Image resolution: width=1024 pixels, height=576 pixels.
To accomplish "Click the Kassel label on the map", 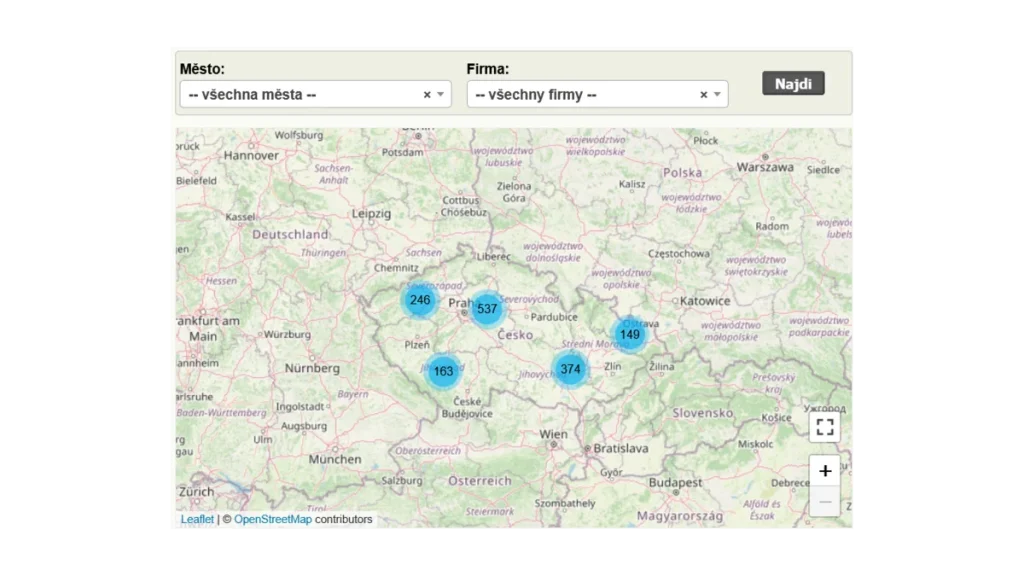I will tap(240, 217).
